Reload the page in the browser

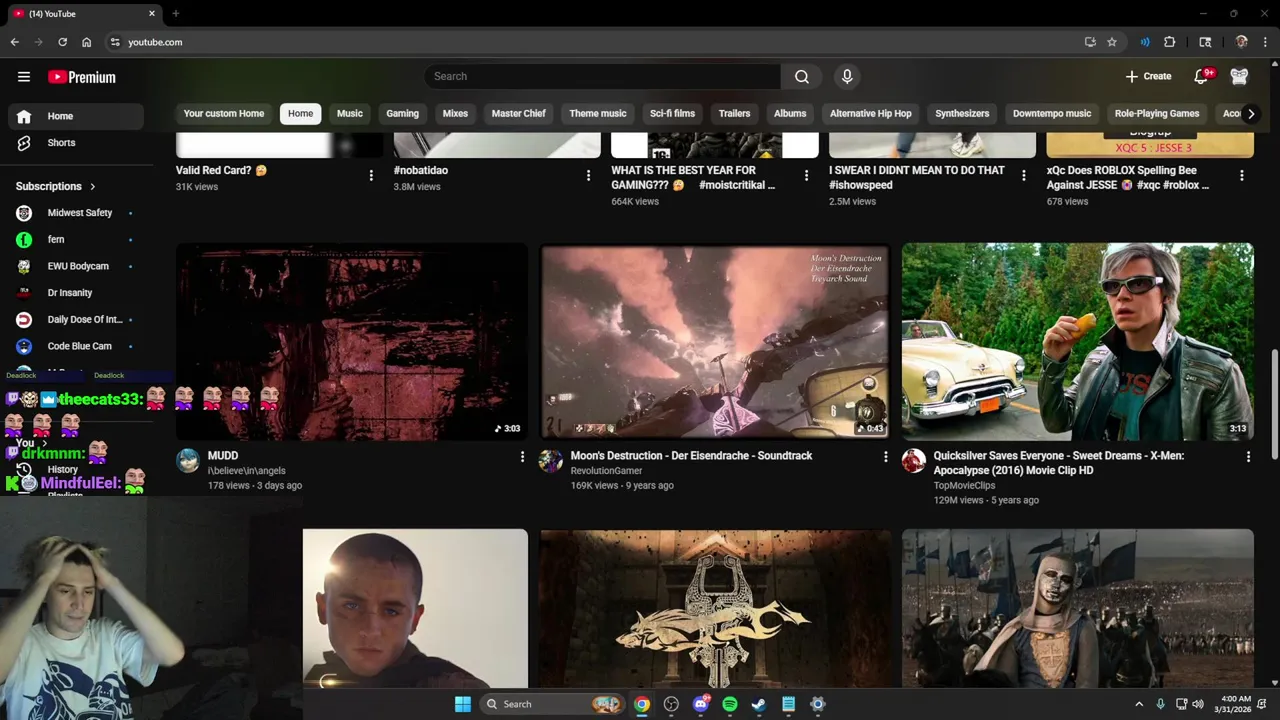point(62,42)
